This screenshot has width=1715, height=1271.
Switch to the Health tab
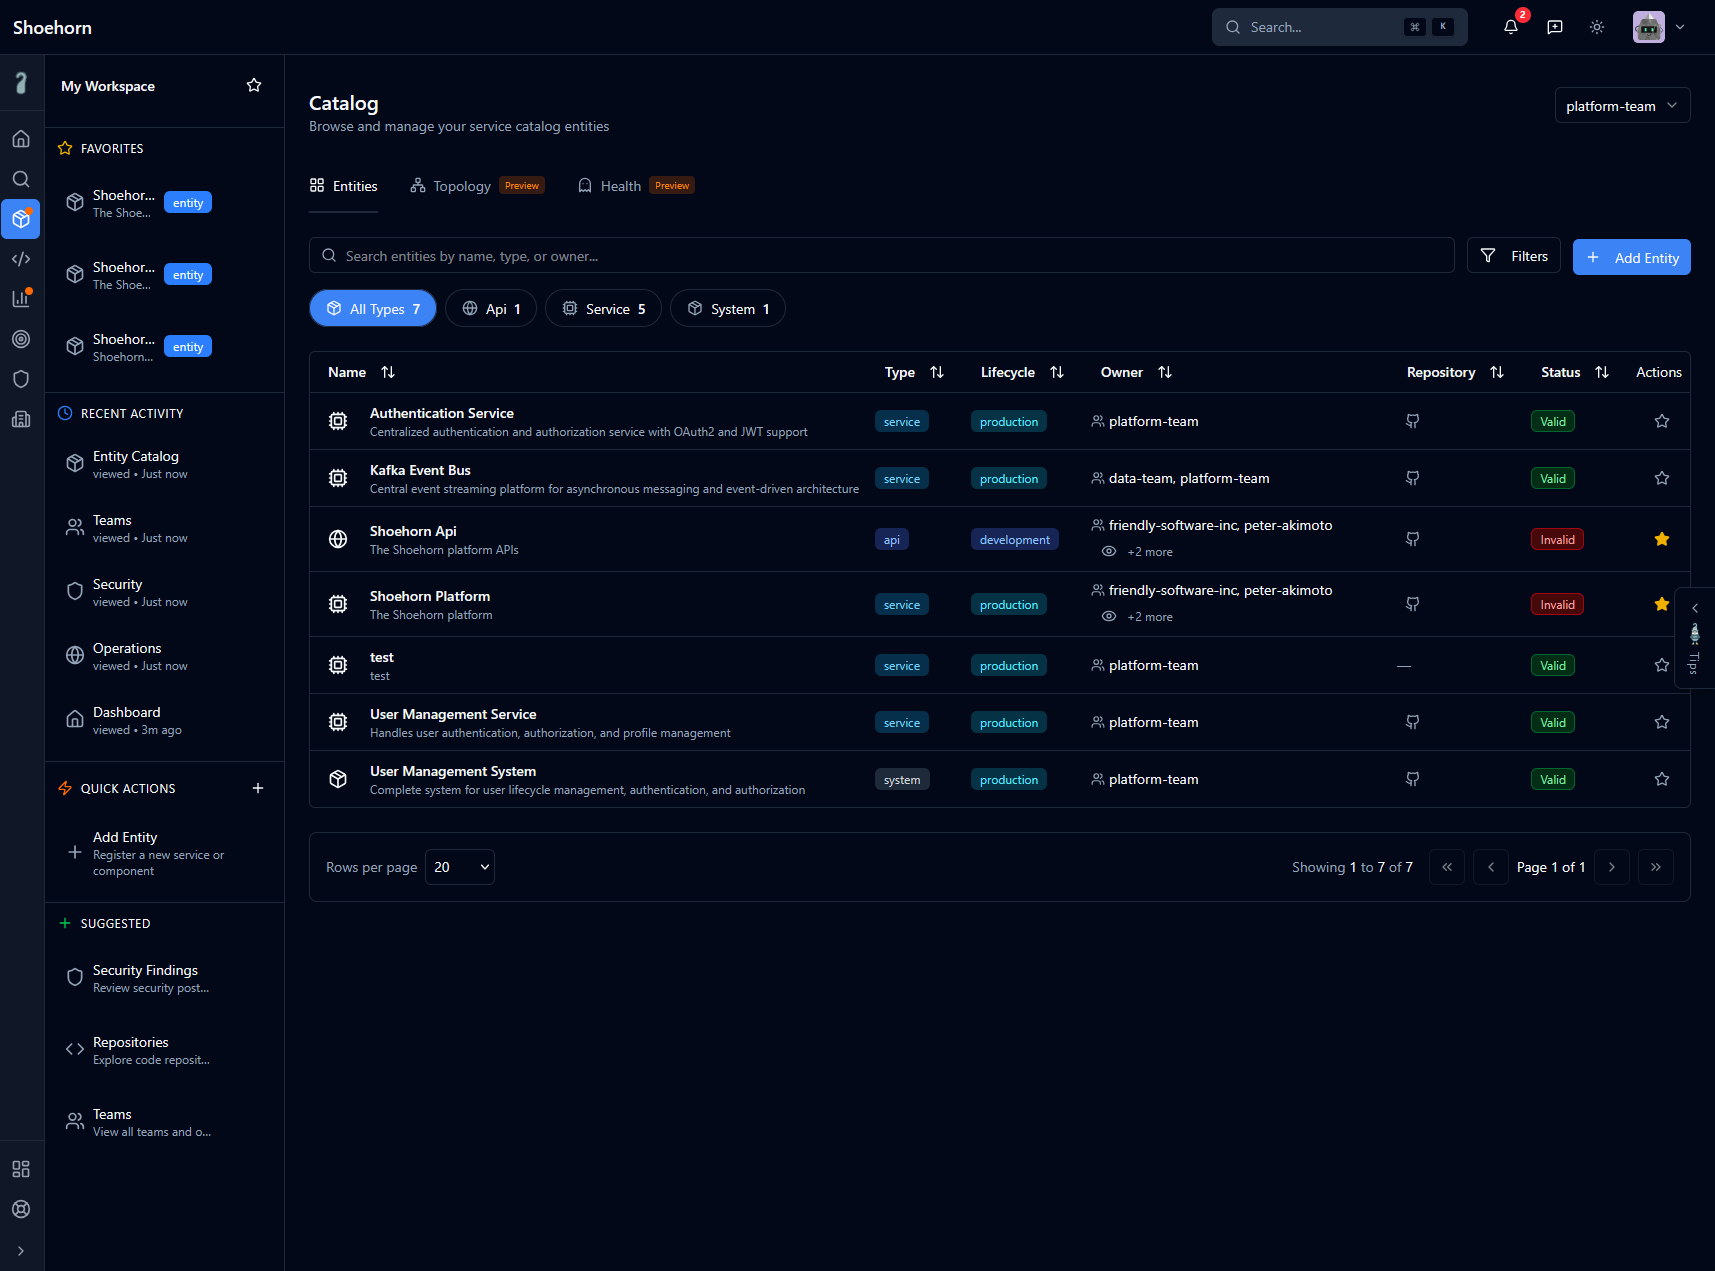pyautogui.click(x=620, y=186)
